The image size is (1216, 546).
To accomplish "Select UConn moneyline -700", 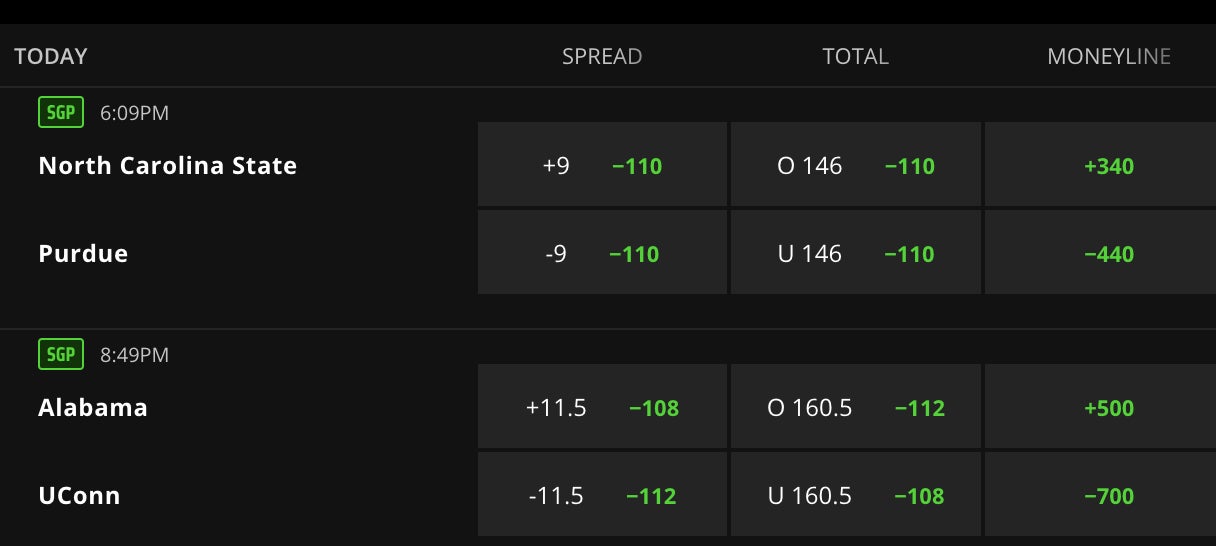I will click(x=1108, y=495).
